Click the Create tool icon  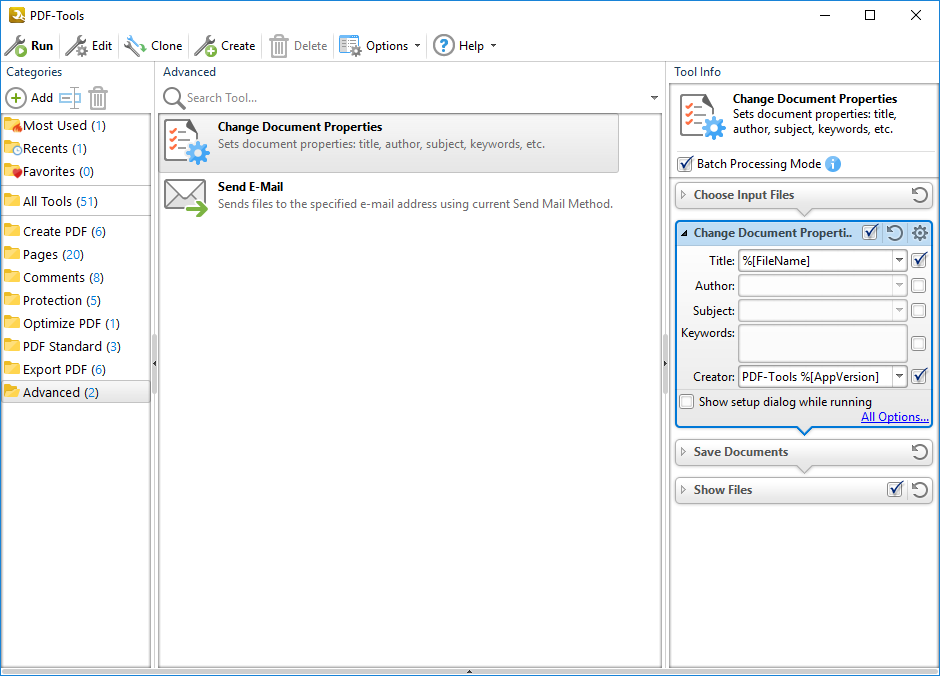[205, 46]
